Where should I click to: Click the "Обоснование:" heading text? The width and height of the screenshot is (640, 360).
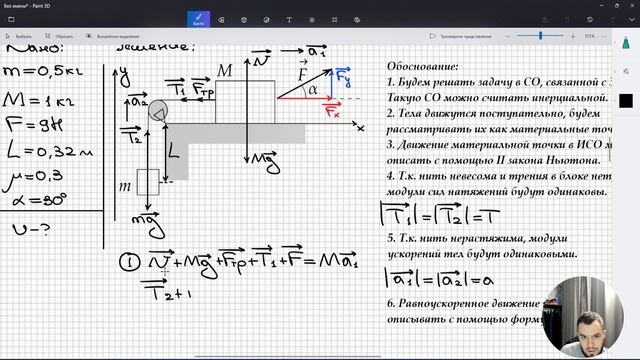422,66
